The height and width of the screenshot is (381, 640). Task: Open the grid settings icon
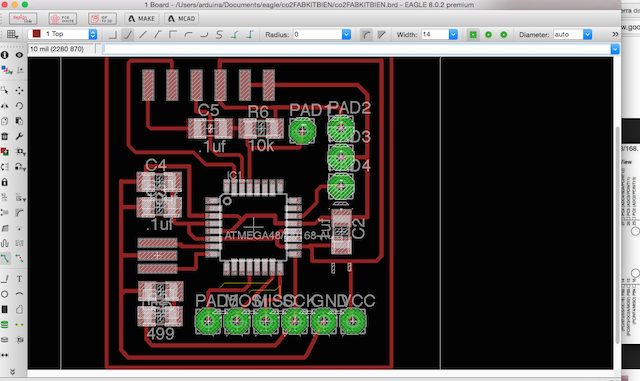click(x=12, y=35)
